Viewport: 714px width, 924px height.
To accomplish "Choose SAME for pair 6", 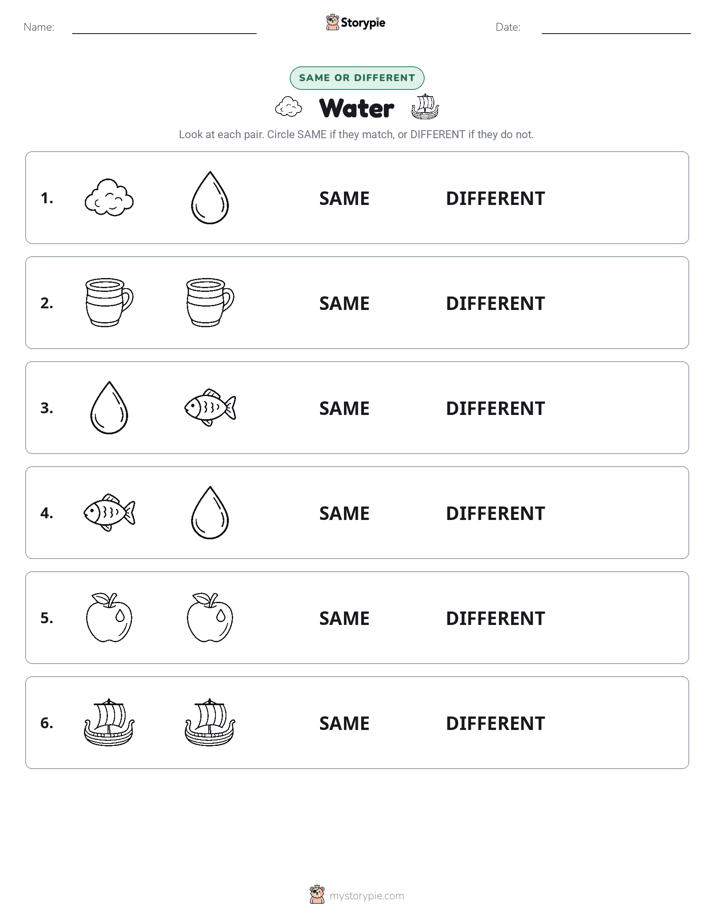I will click(345, 723).
